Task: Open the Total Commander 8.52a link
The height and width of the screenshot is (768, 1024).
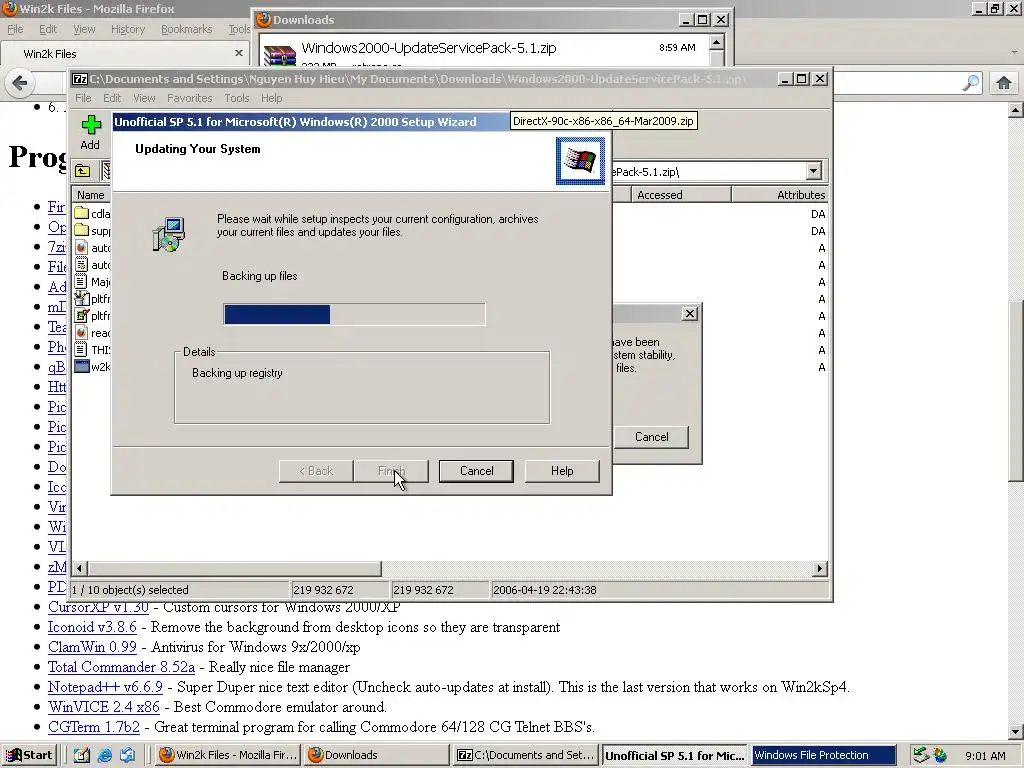Action: pos(121,667)
